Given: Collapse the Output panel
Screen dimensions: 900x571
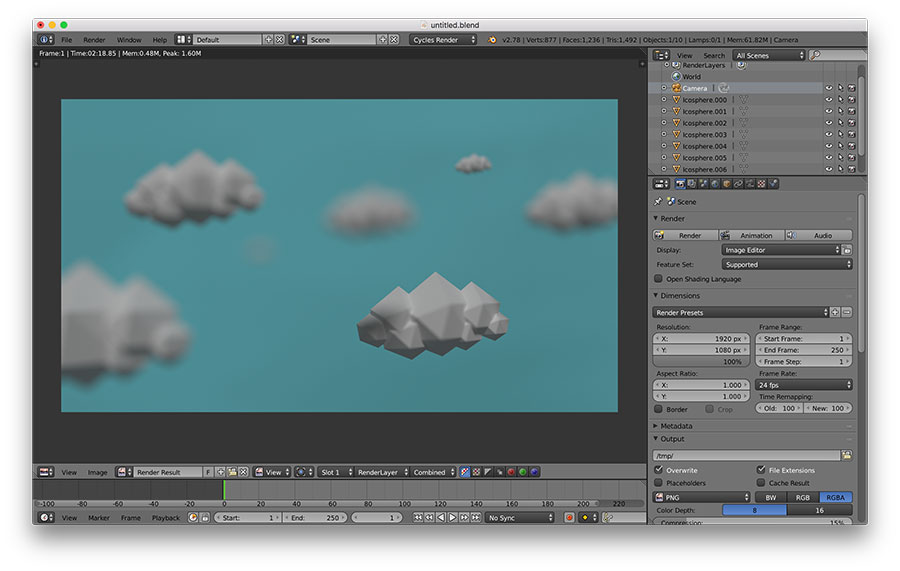Looking at the screenshot, I should tap(669, 438).
